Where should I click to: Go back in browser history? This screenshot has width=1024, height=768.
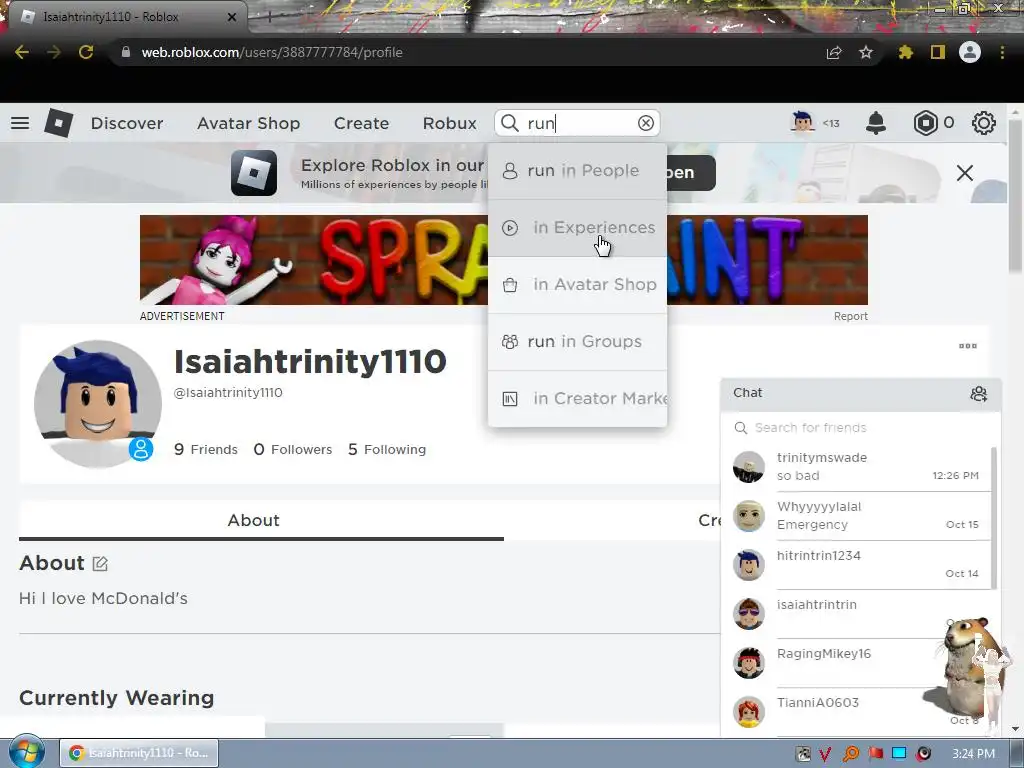[22, 52]
